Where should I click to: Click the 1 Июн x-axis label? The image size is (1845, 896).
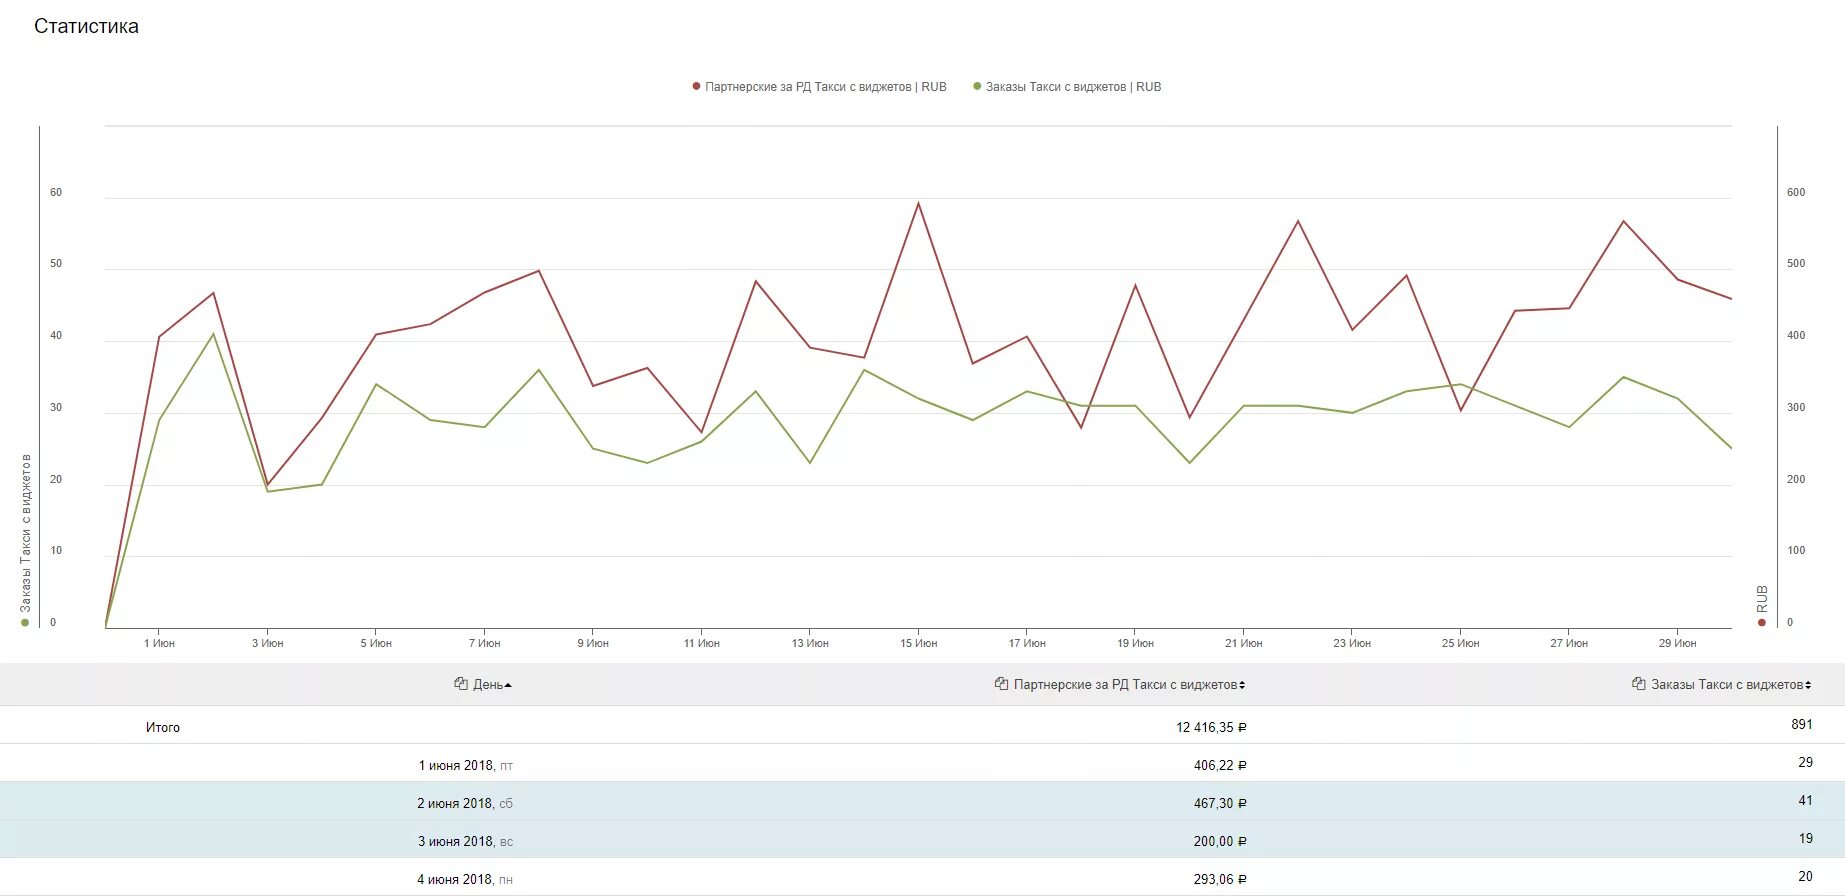pyautogui.click(x=159, y=644)
